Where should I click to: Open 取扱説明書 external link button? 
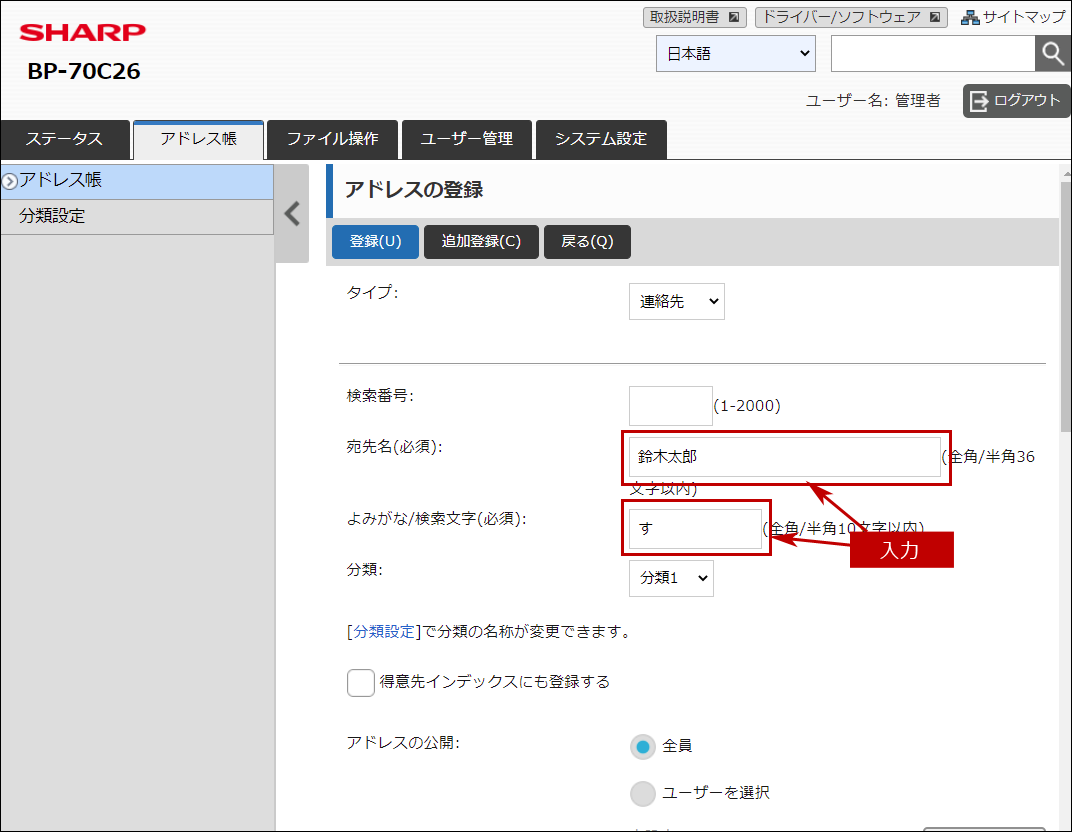tap(695, 17)
